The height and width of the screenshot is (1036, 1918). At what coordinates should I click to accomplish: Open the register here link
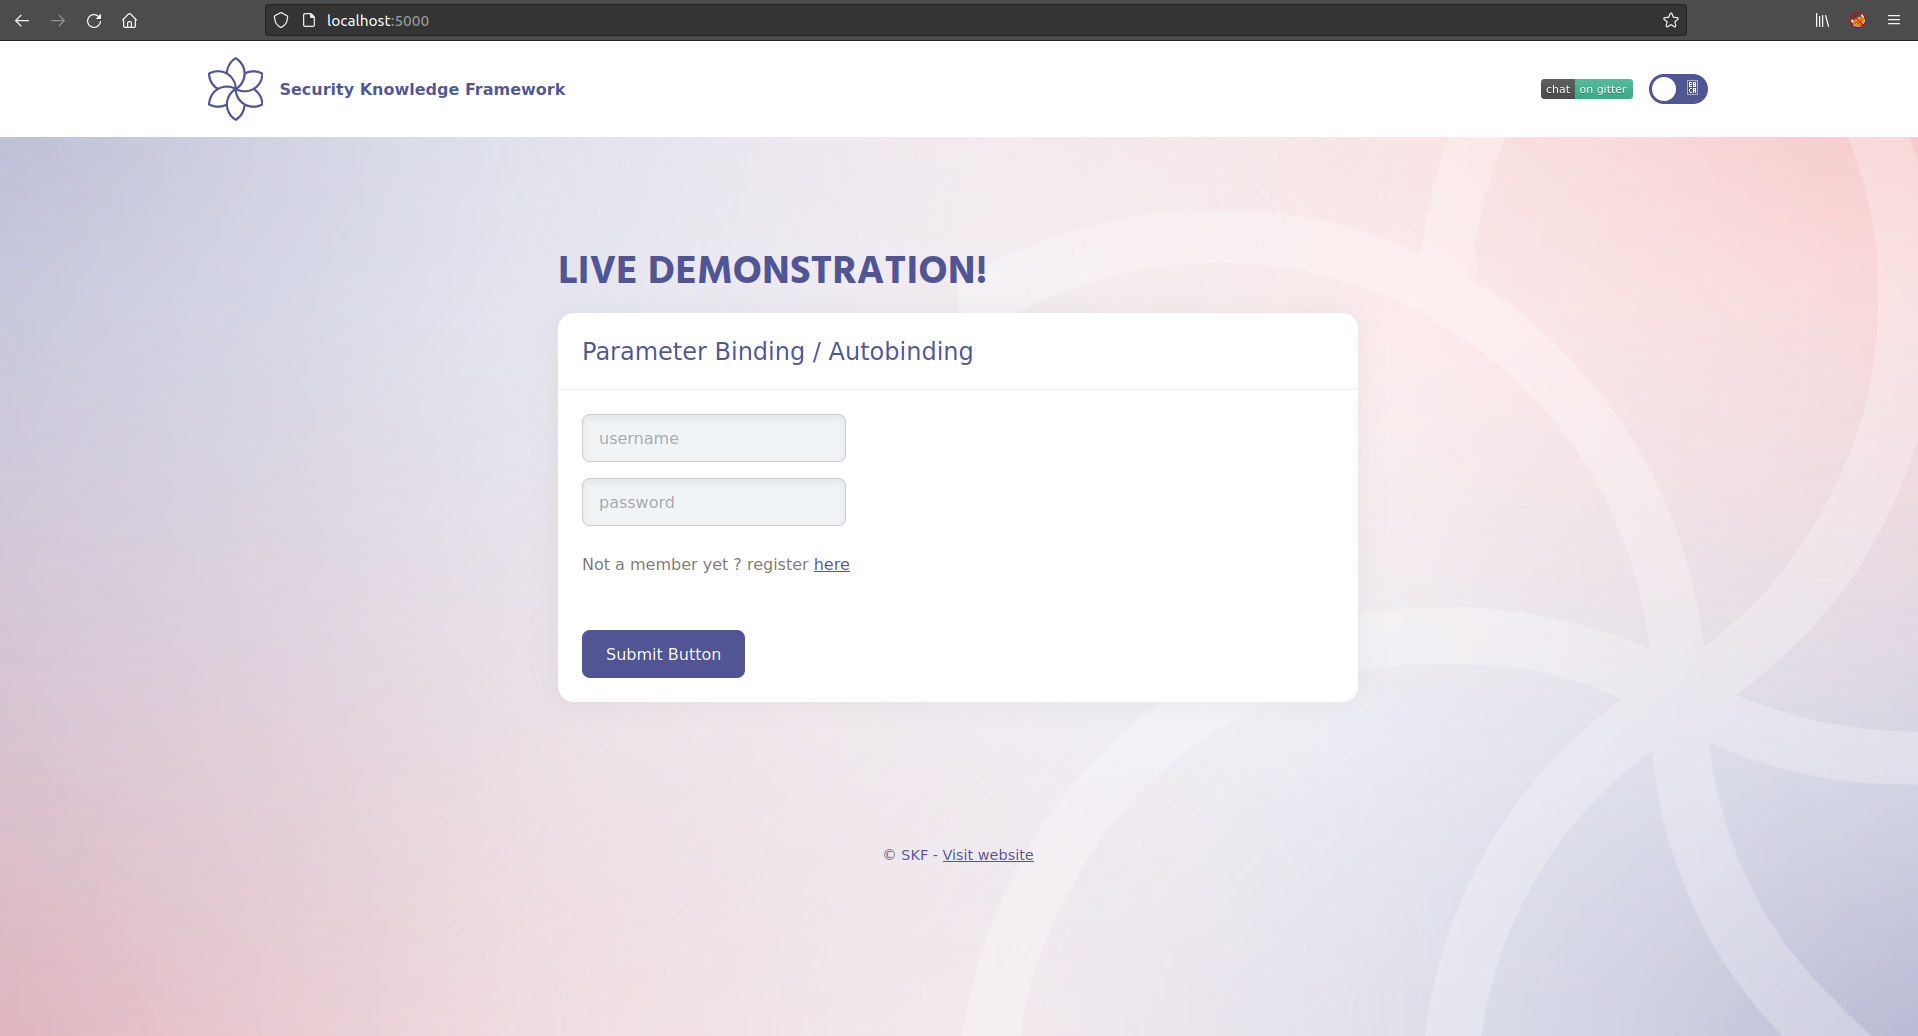click(x=831, y=564)
